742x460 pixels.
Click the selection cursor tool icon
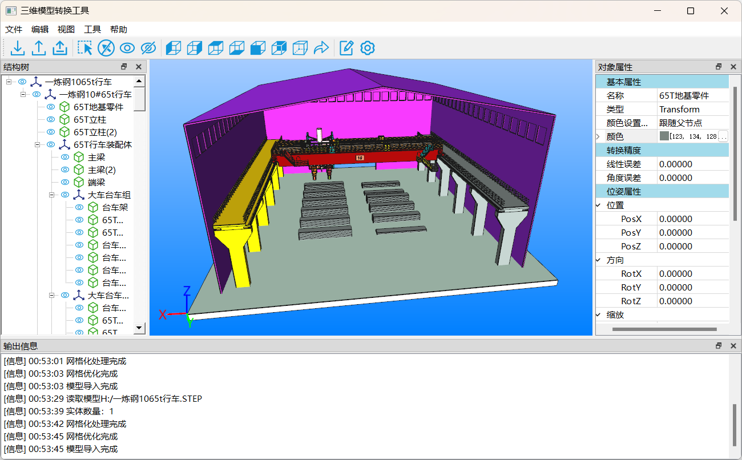click(x=85, y=48)
